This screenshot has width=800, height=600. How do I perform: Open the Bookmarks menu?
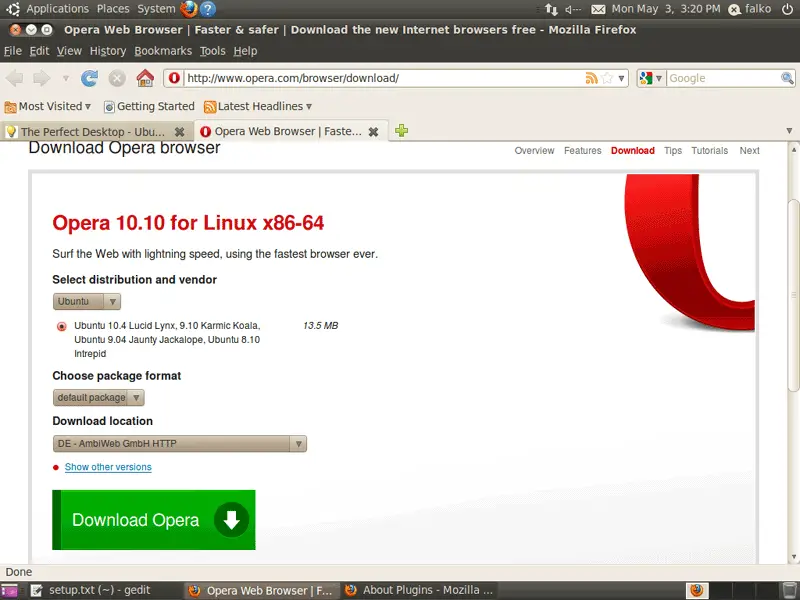[x=162, y=51]
